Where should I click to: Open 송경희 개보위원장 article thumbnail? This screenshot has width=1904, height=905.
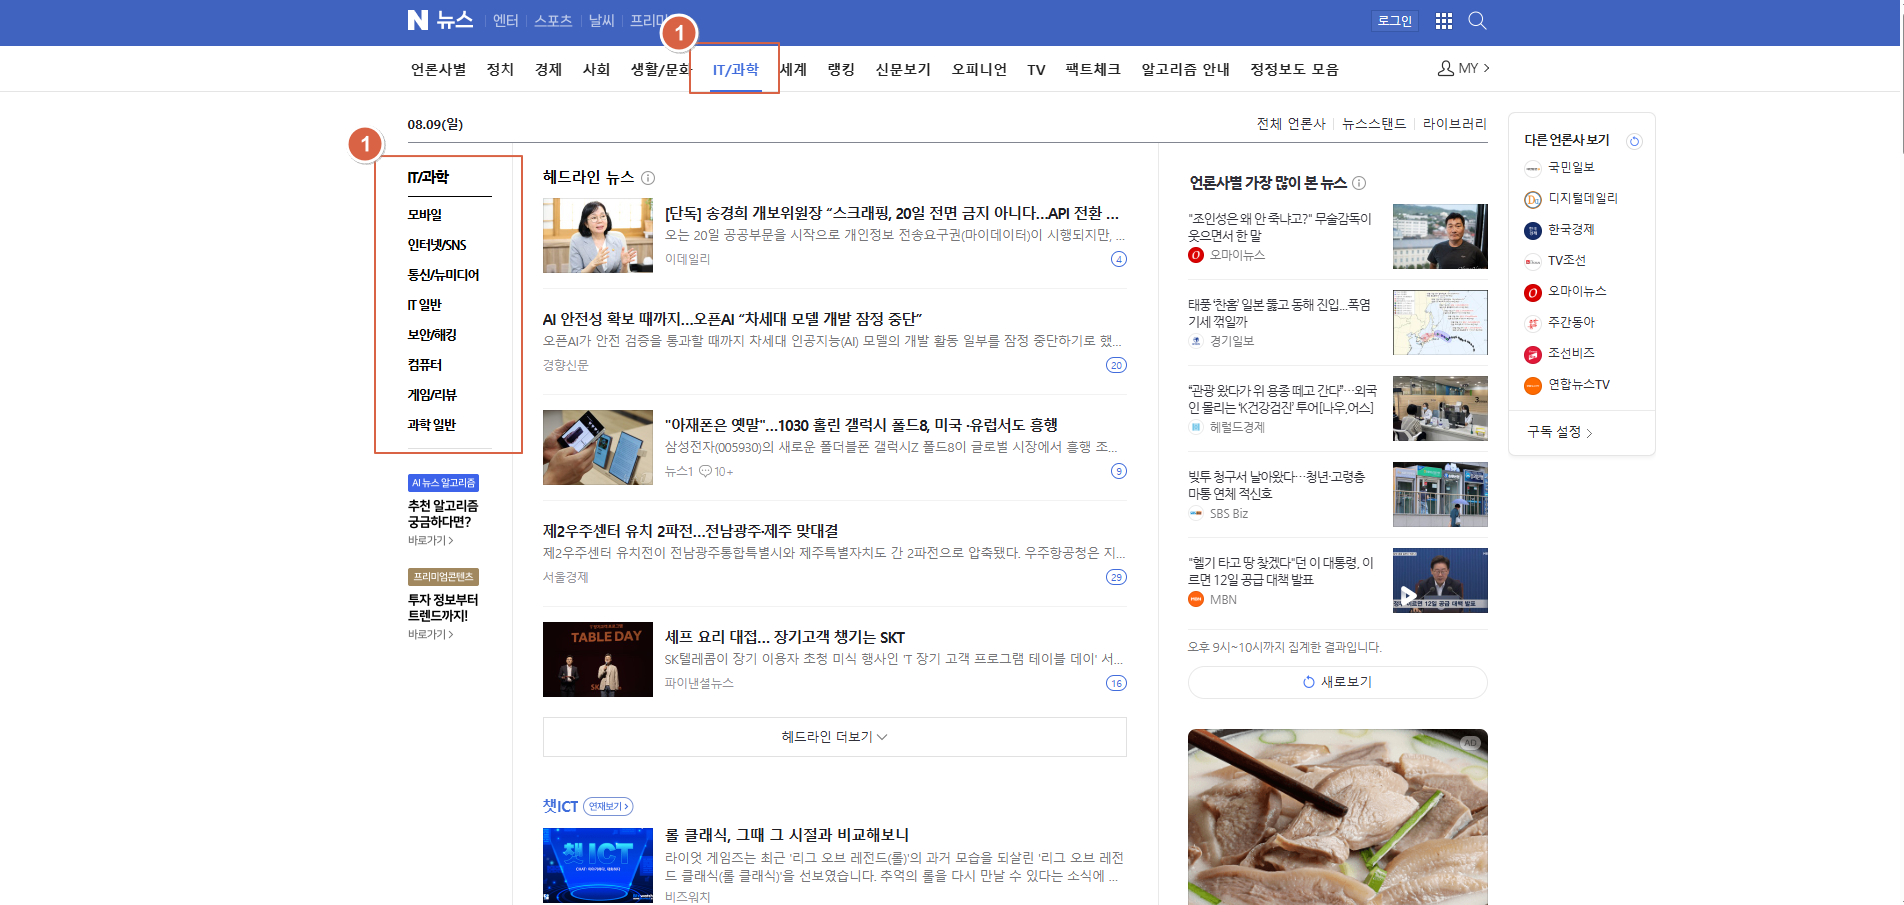coord(598,235)
